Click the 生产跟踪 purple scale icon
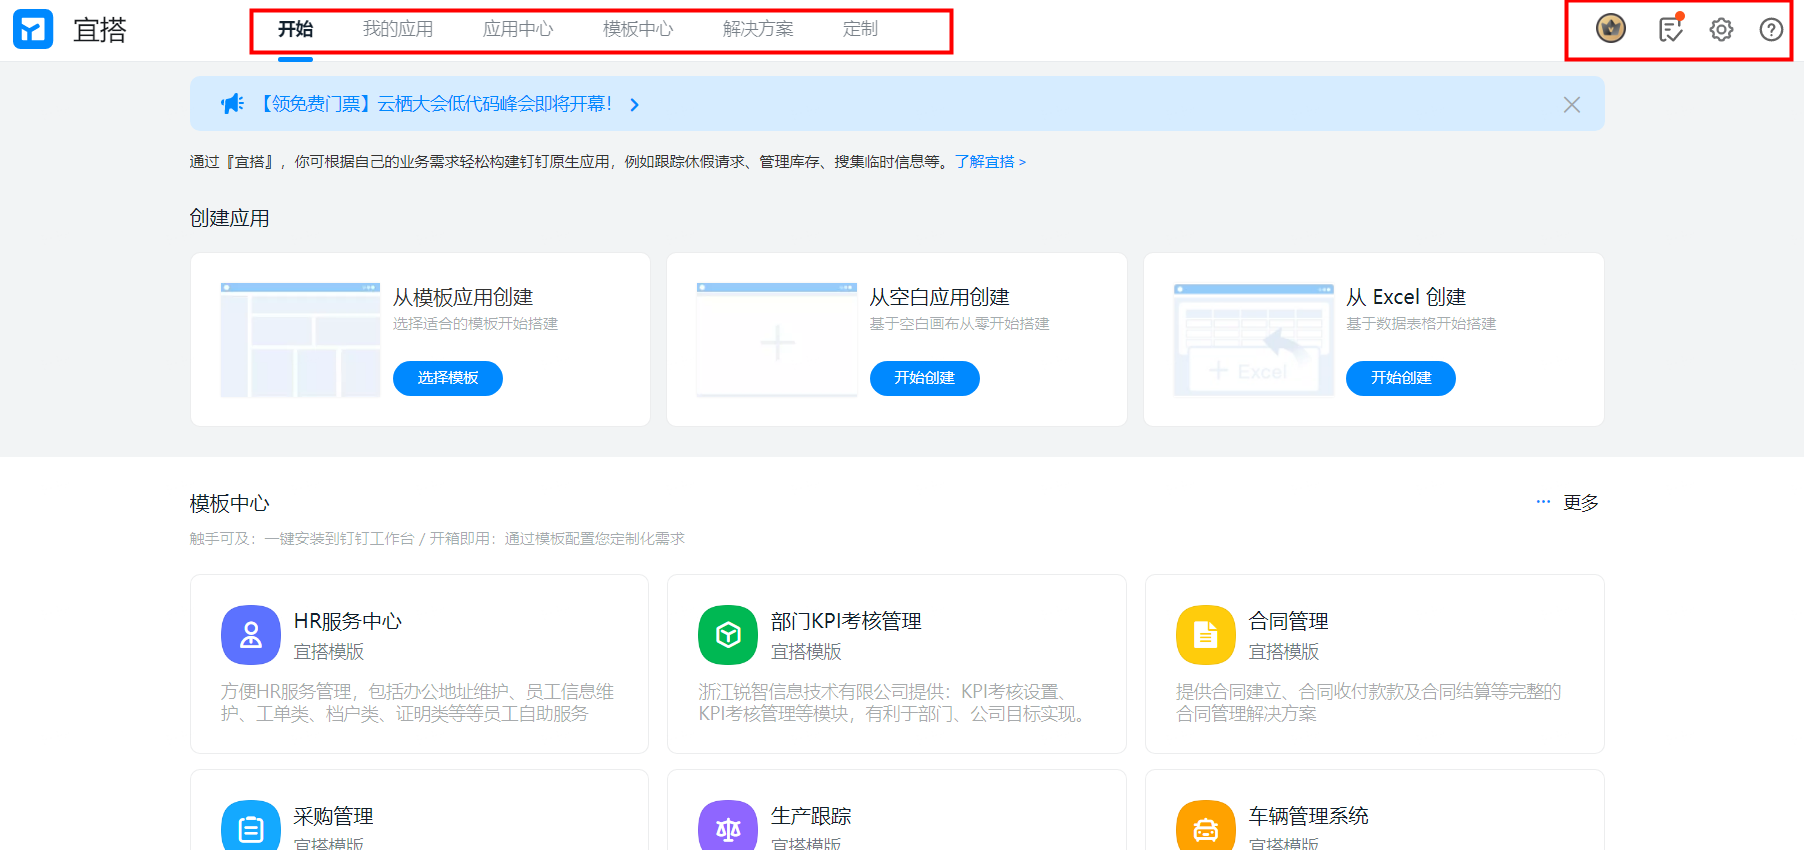 (x=728, y=826)
